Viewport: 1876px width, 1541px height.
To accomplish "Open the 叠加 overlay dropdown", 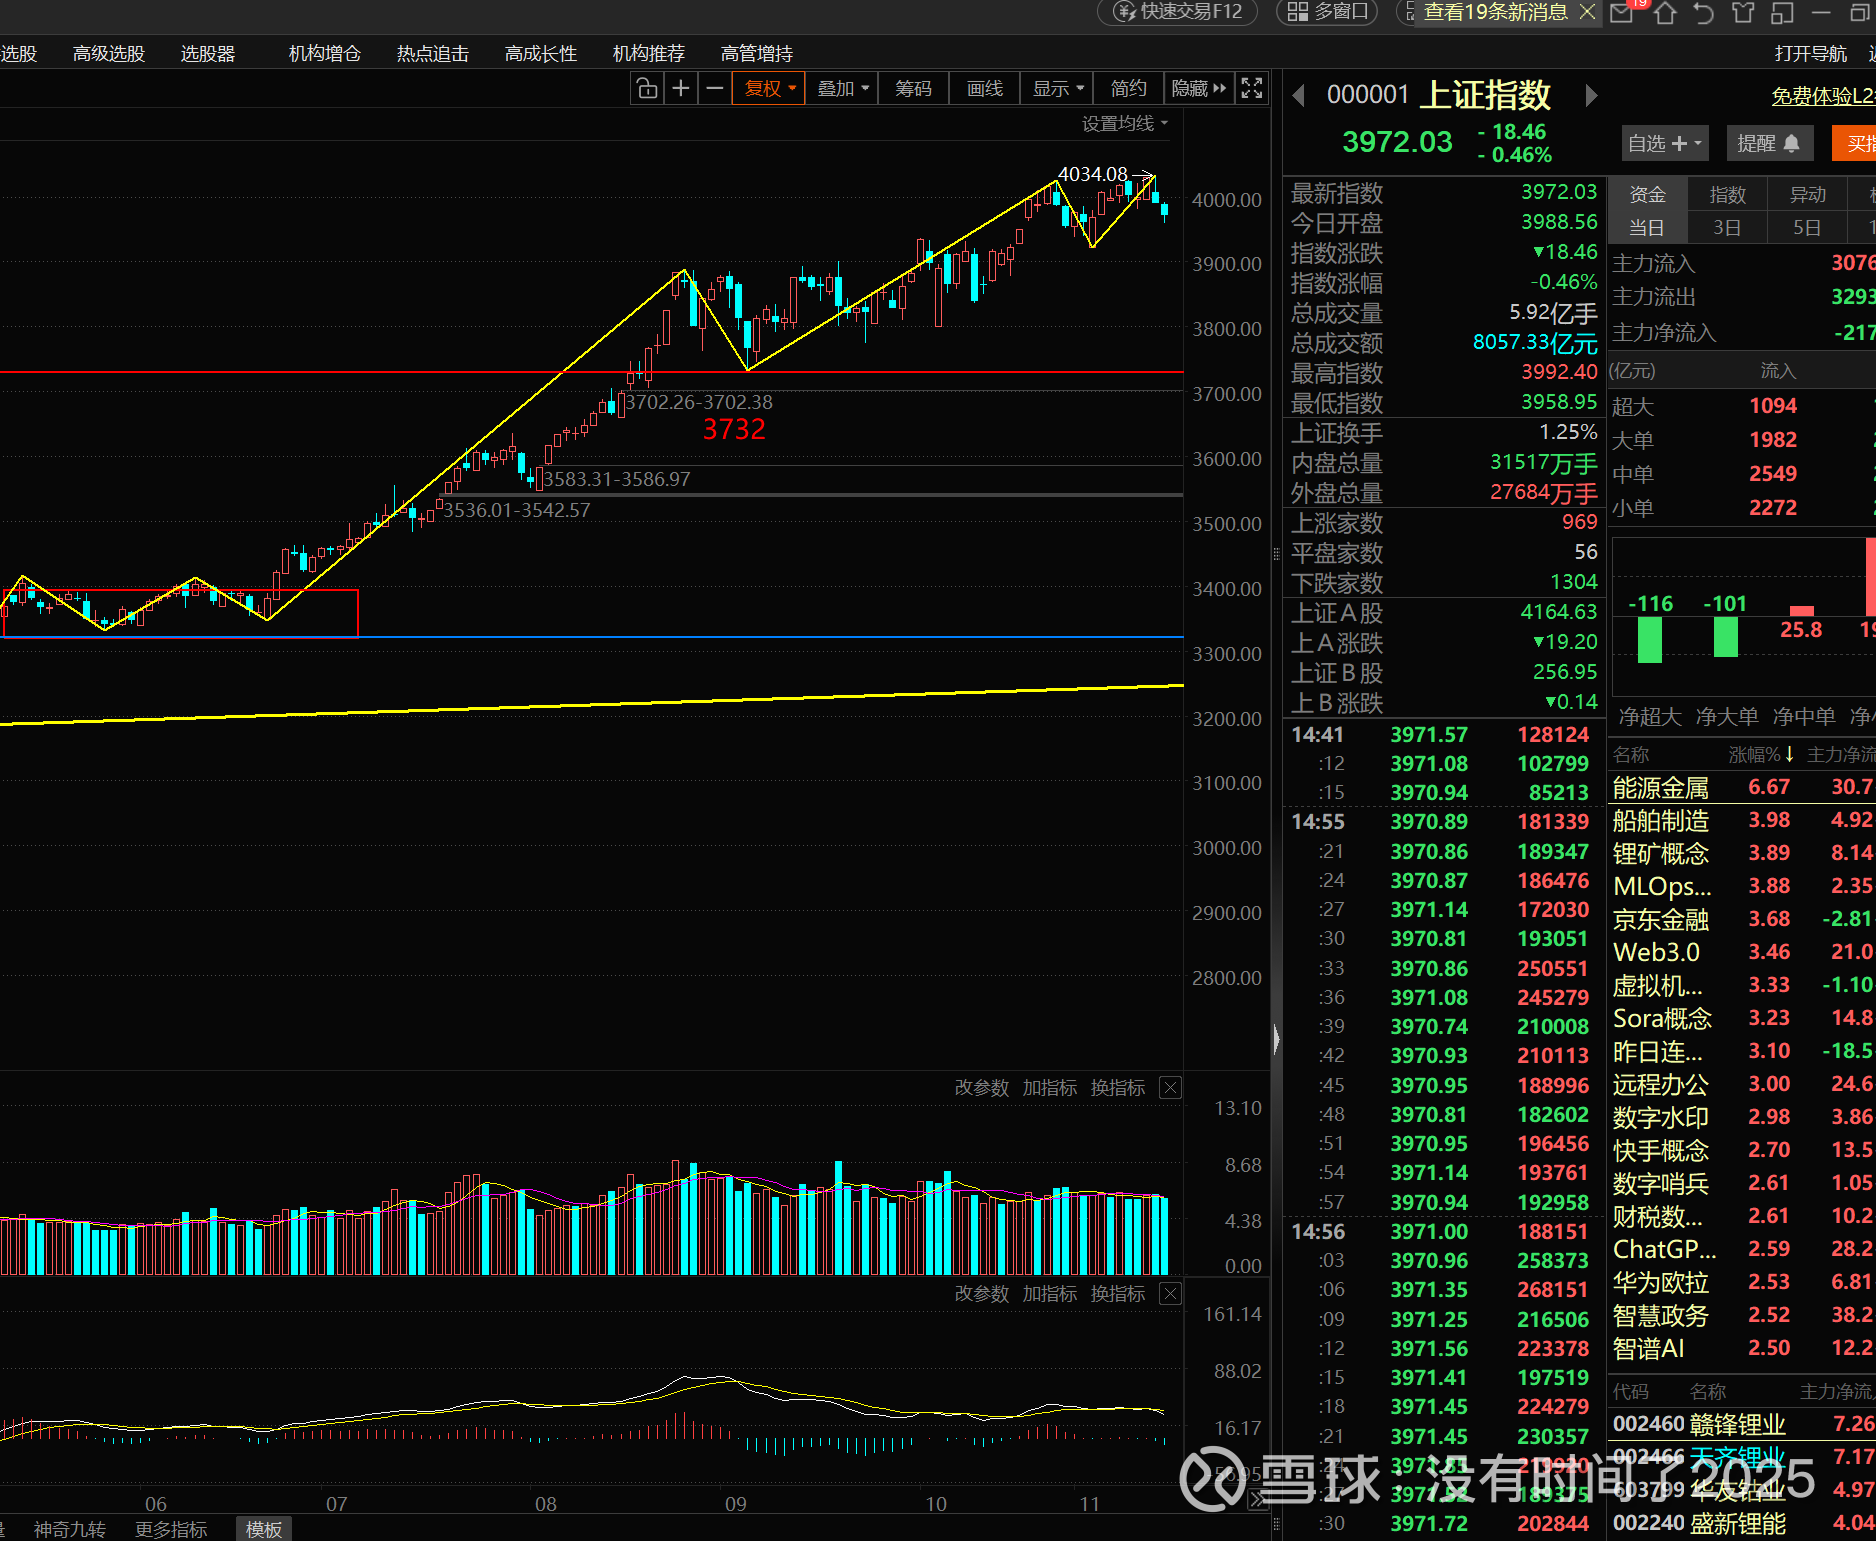I will [x=842, y=88].
